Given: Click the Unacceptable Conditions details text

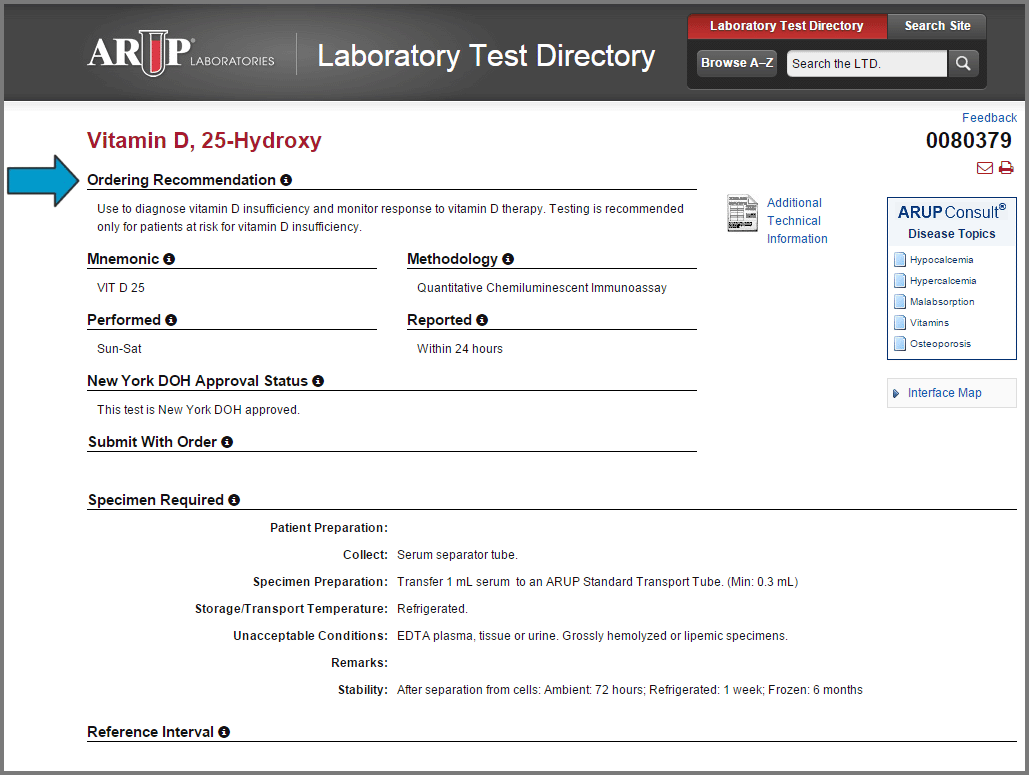Looking at the screenshot, I should click(x=592, y=636).
